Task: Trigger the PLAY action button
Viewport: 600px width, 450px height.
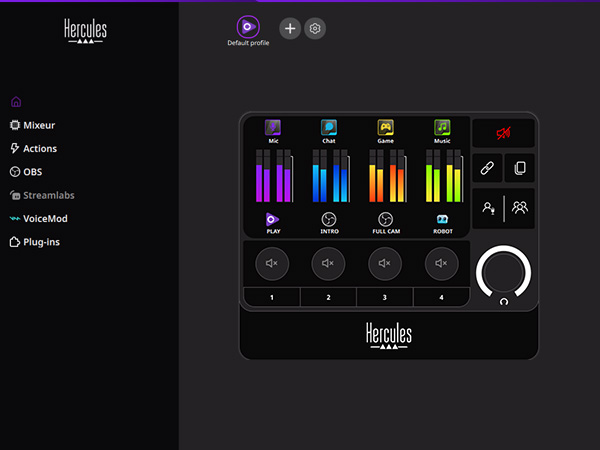Action: click(x=272, y=219)
